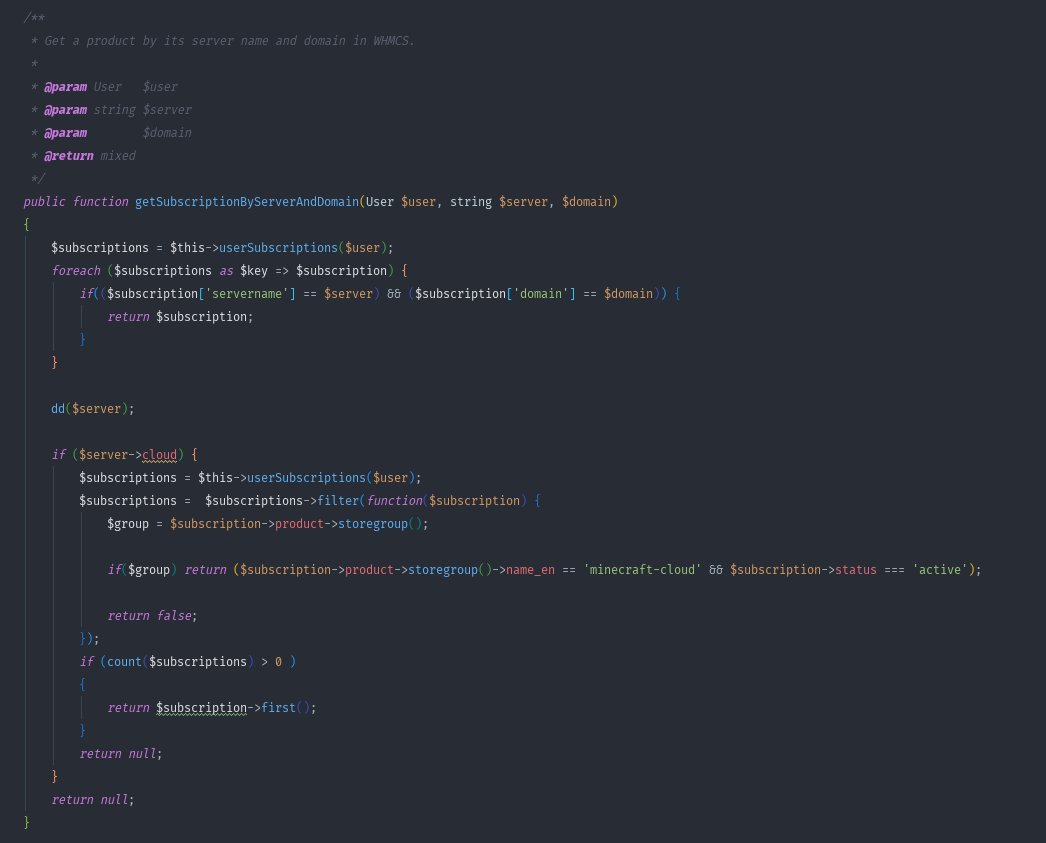
Task: Click the 'minecraft-cloud' string literal
Action: pyautogui.click(x=642, y=570)
